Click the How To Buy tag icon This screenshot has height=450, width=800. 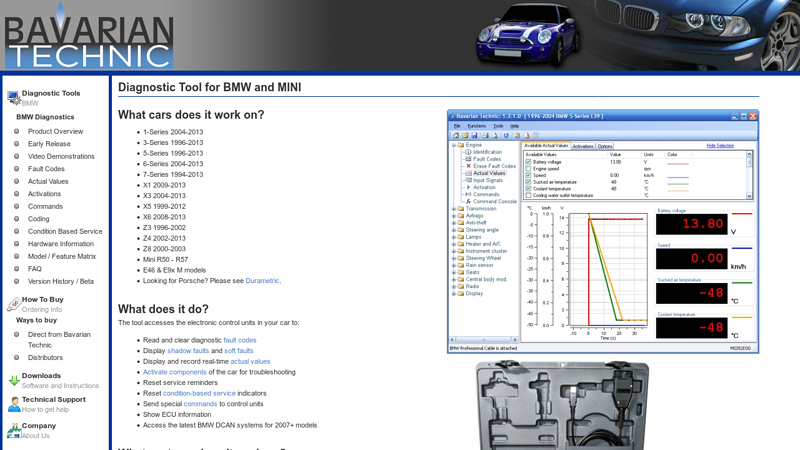click(x=14, y=304)
